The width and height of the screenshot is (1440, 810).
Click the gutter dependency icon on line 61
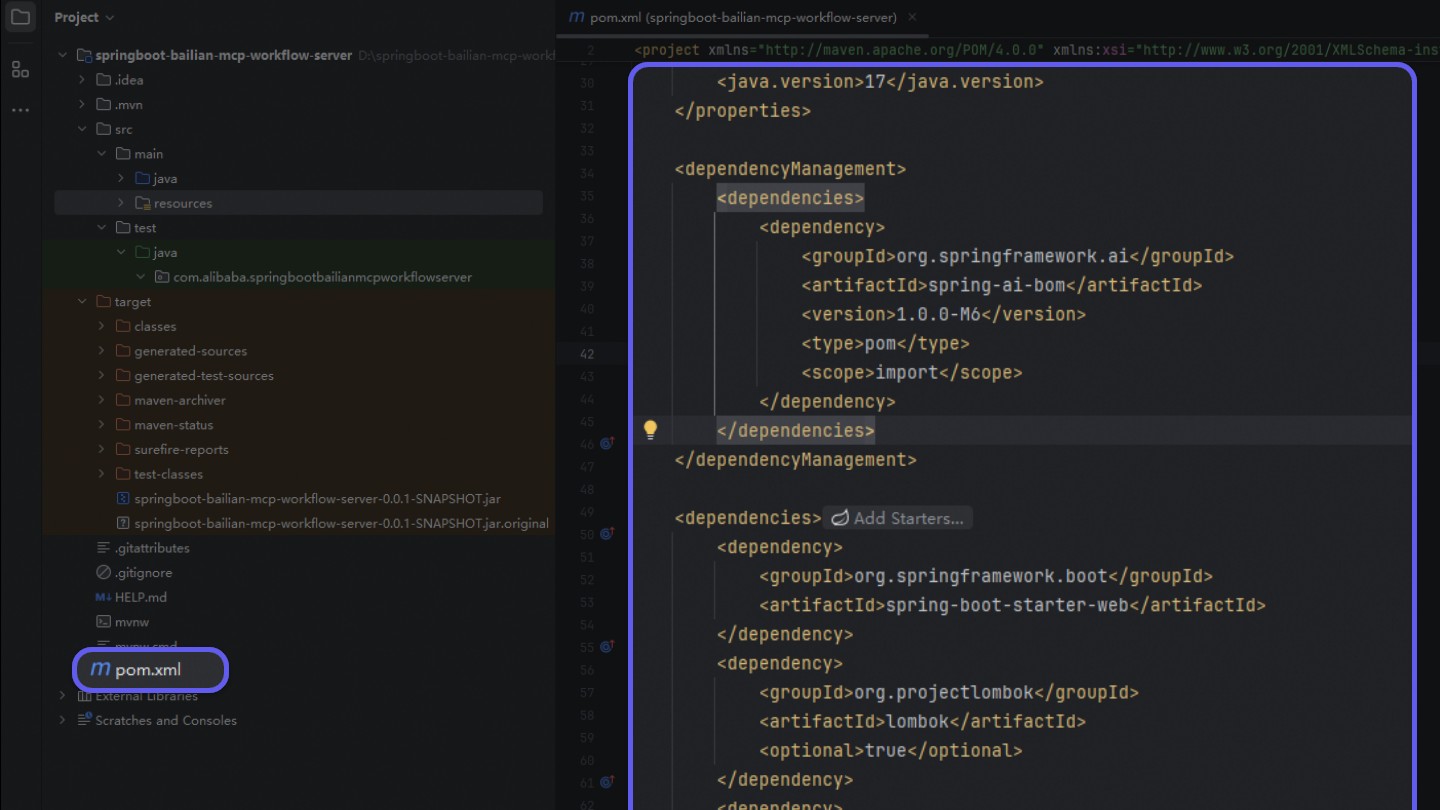point(606,783)
